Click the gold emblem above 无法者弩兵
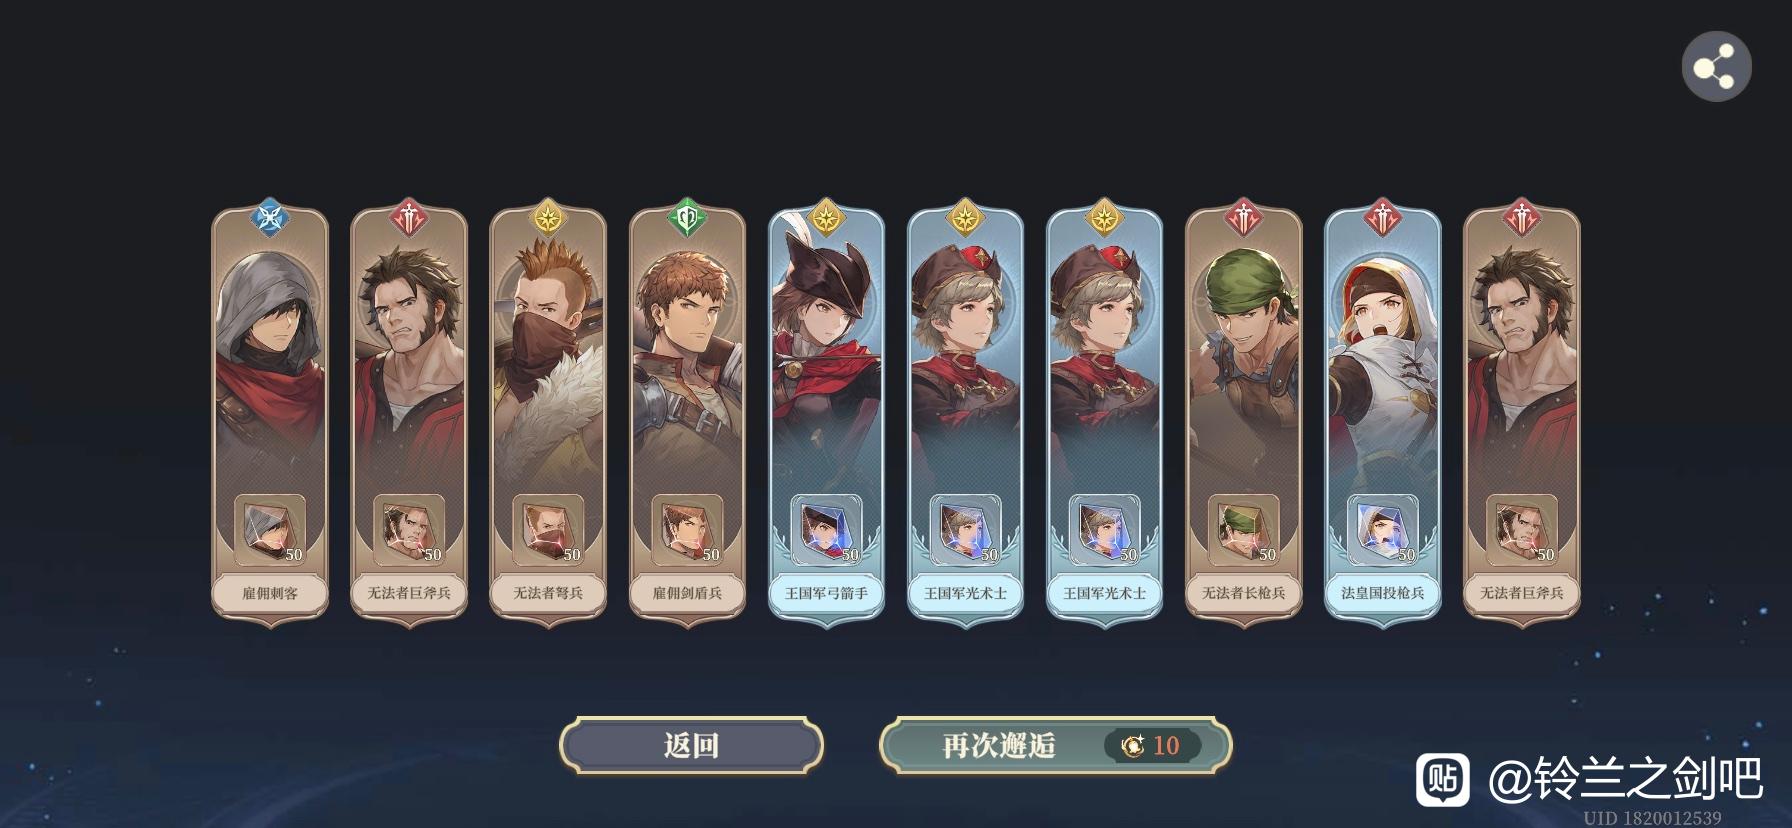Image resolution: width=1792 pixels, height=828 pixels. [548, 217]
